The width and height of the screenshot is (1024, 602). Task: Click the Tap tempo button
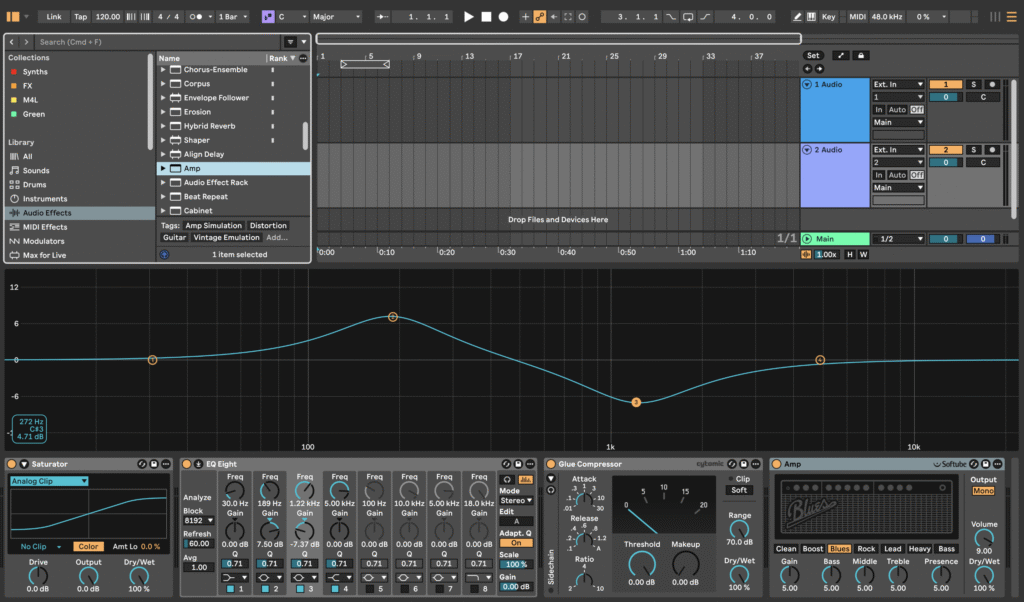[83, 16]
